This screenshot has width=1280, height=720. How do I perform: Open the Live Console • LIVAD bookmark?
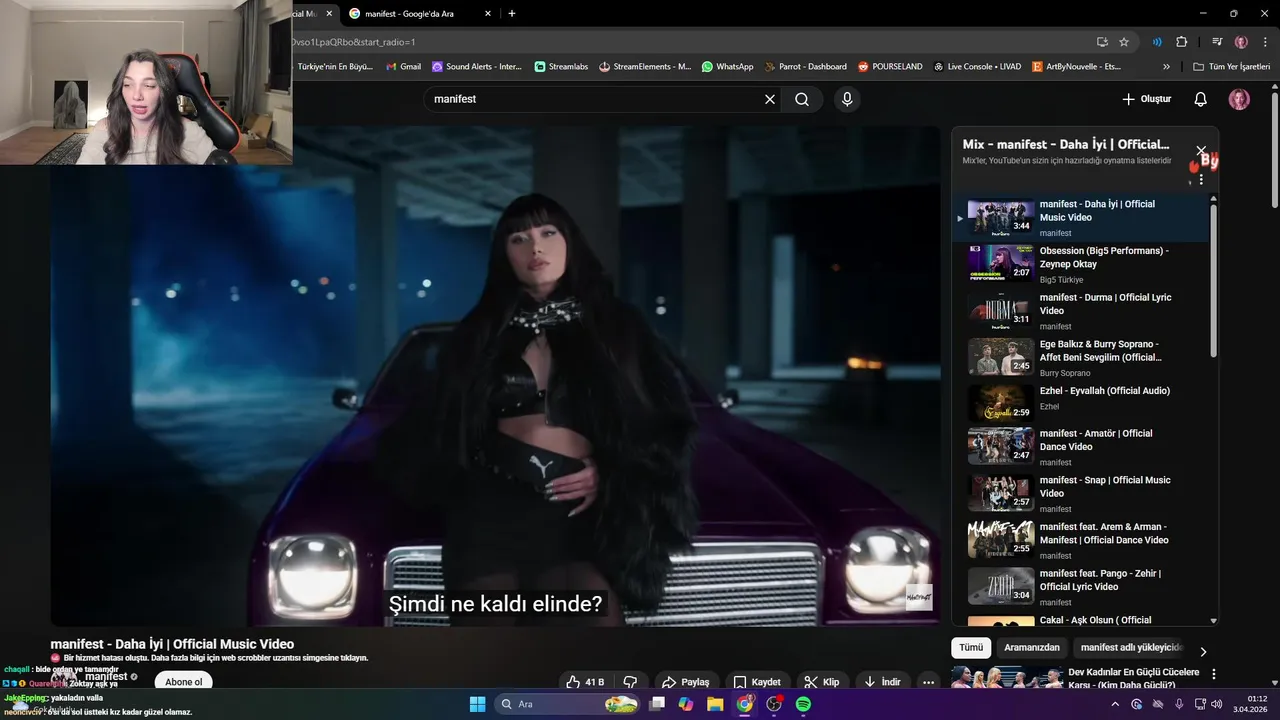click(977, 66)
